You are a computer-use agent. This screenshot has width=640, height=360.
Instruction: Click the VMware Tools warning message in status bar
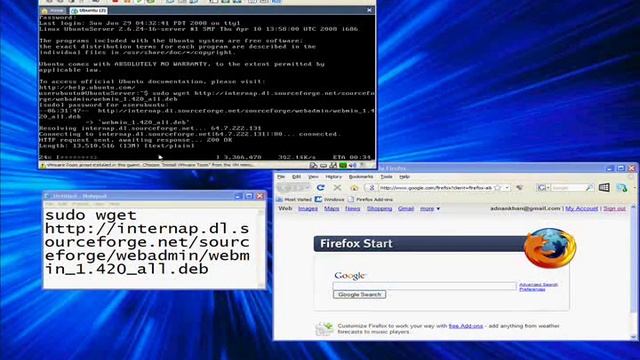click(149, 165)
